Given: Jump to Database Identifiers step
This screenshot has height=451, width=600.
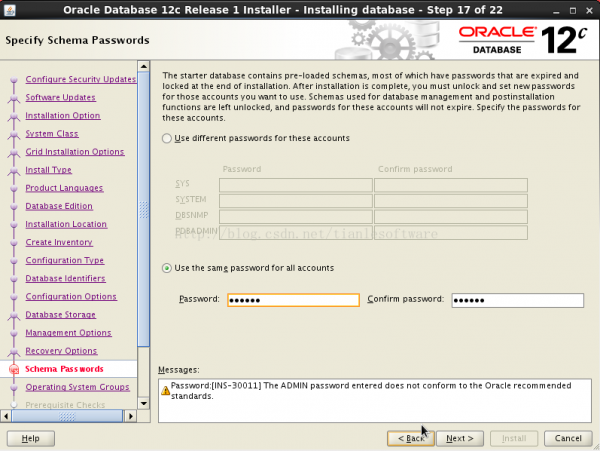Looking at the screenshot, I should click(65, 278).
